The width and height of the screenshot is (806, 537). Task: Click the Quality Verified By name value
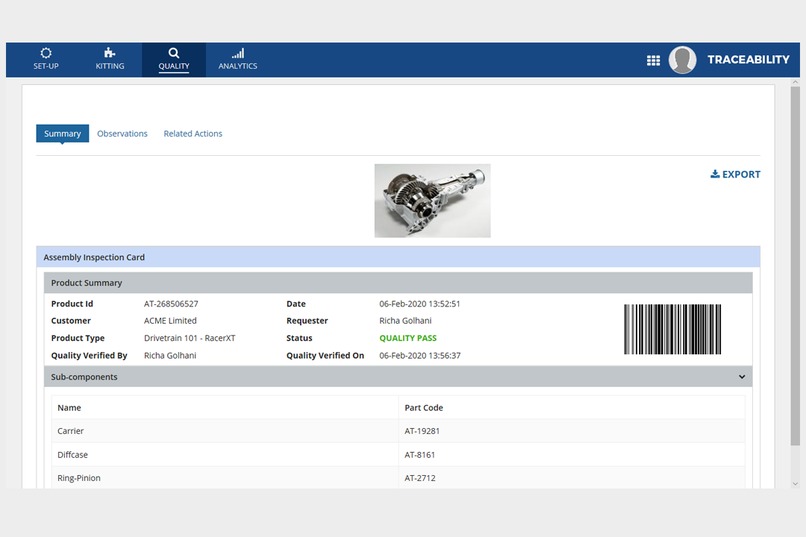pyautogui.click(x=170, y=356)
